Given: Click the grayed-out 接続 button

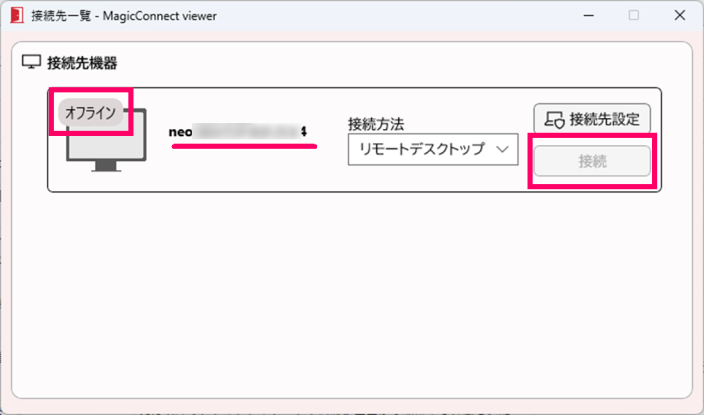Looking at the screenshot, I should click(592, 161).
